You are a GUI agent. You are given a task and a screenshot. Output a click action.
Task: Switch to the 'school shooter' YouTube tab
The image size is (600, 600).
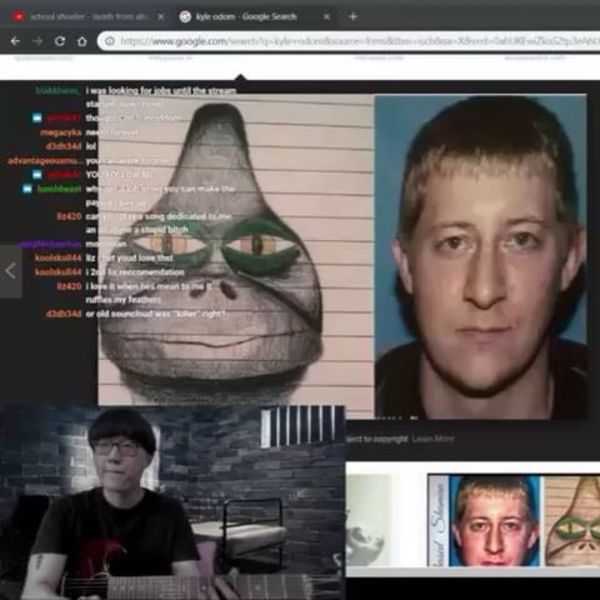click(x=89, y=16)
